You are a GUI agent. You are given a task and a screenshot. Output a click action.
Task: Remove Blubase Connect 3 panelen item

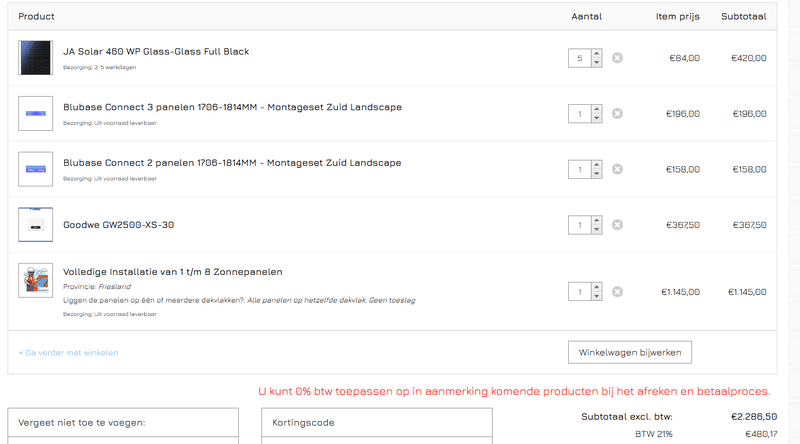617,114
